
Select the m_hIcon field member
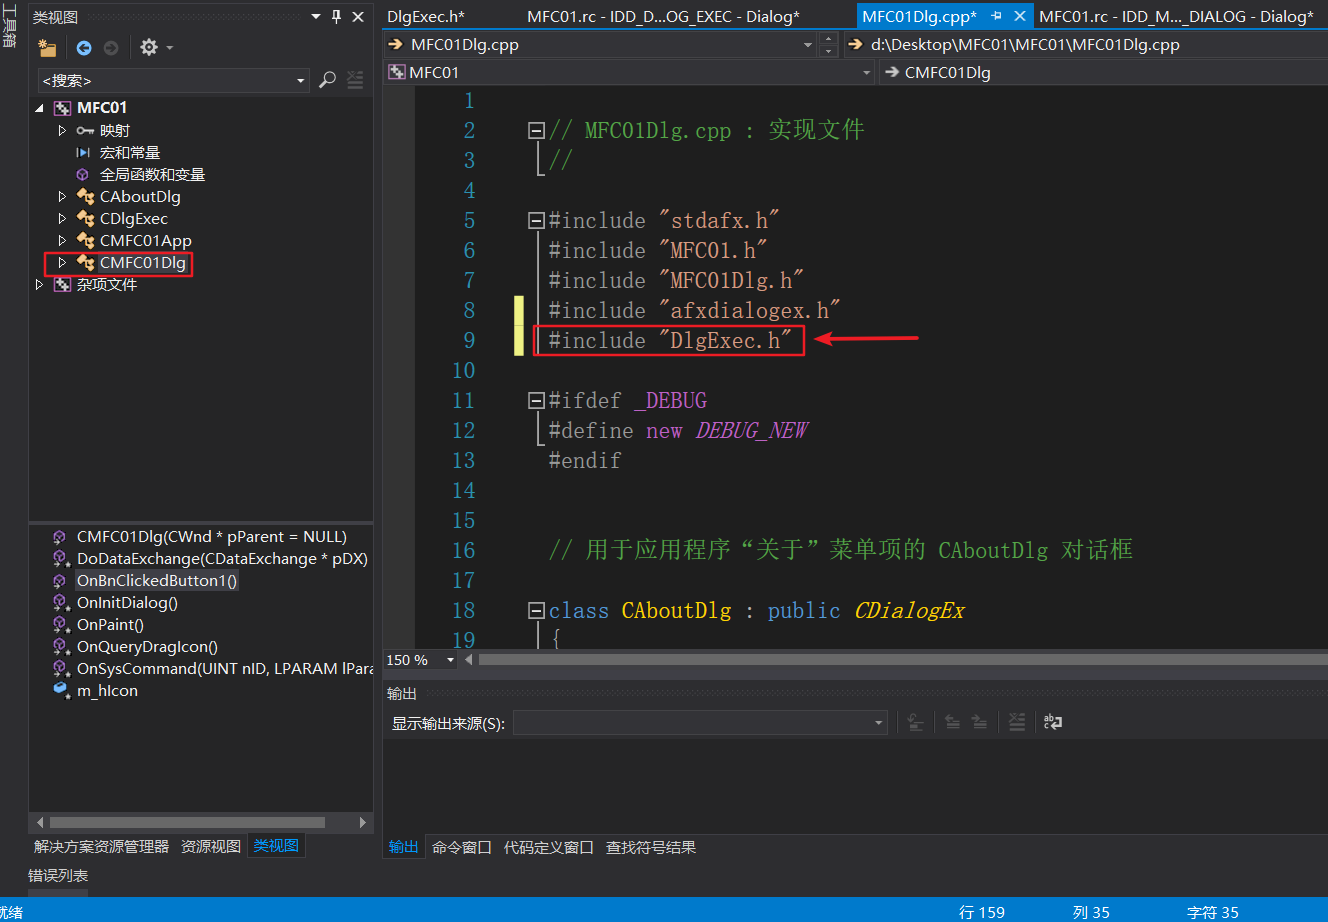click(107, 690)
